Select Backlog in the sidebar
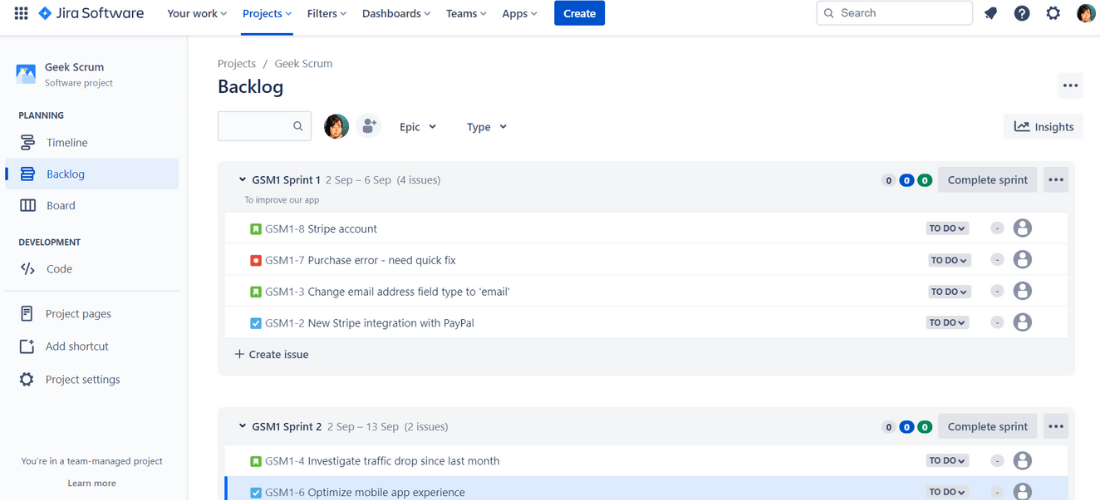Image resolution: width=1100 pixels, height=500 pixels. click(92, 174)
